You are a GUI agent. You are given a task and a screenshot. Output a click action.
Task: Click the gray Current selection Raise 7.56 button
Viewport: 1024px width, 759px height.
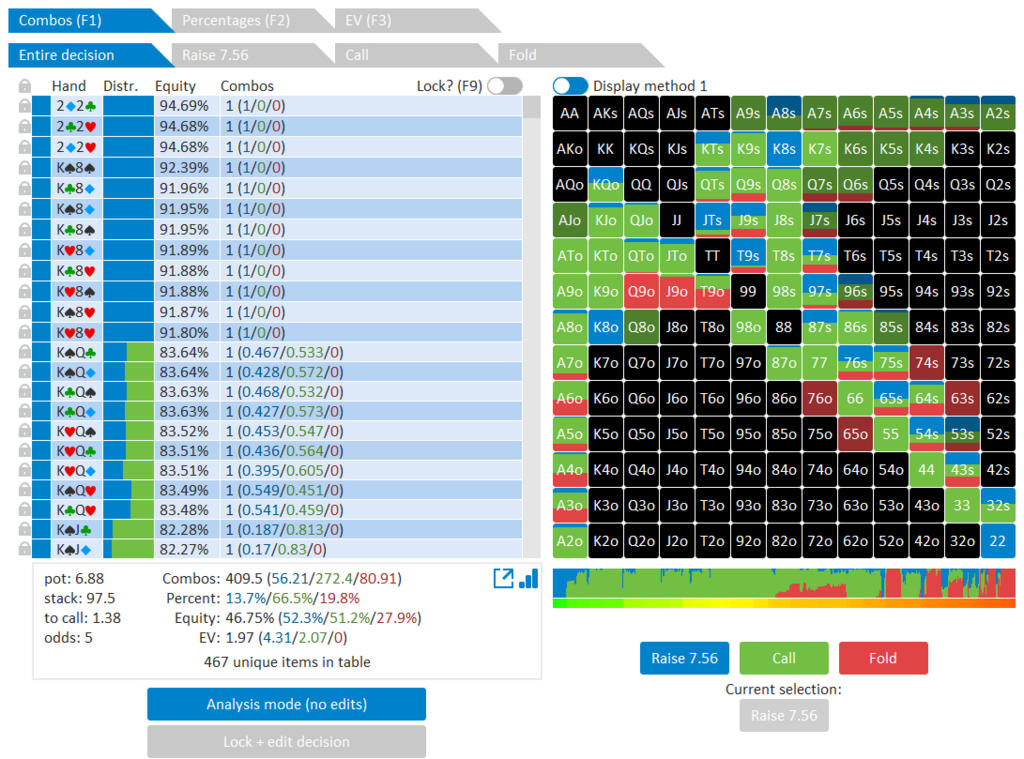[x=784, y=716]
